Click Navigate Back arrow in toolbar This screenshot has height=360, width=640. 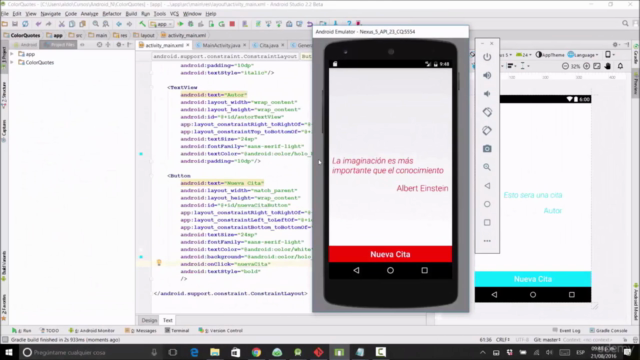(x=119, y=24)
